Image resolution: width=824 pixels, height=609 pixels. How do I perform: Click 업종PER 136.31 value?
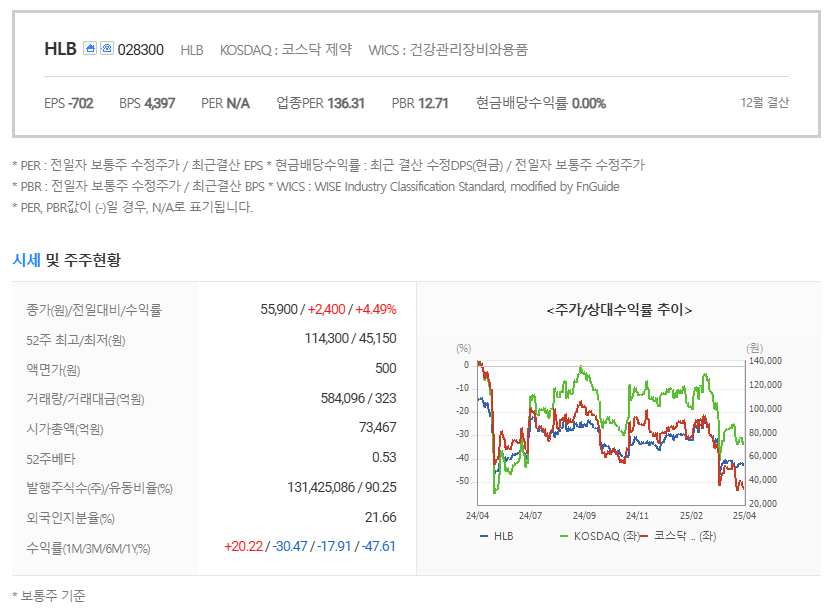[x=321, y=103]
